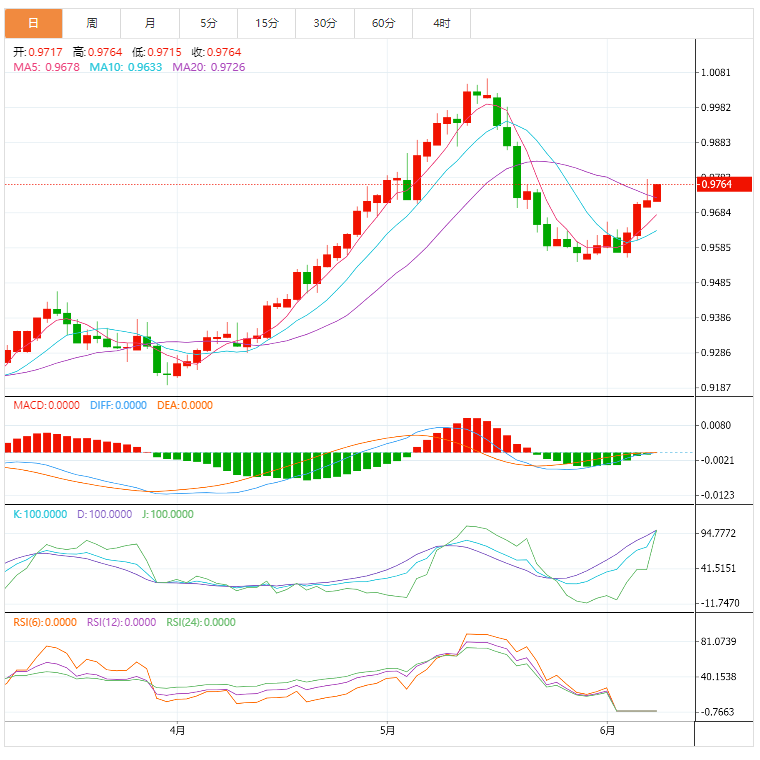Open the 4时 timeframe tab

442,23
